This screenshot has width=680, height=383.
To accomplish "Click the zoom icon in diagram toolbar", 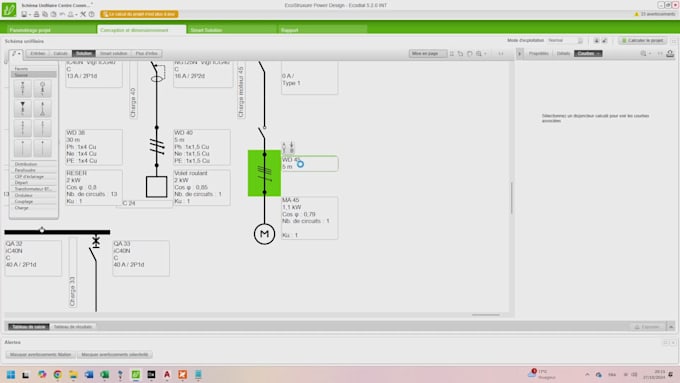I will [479, 54].
